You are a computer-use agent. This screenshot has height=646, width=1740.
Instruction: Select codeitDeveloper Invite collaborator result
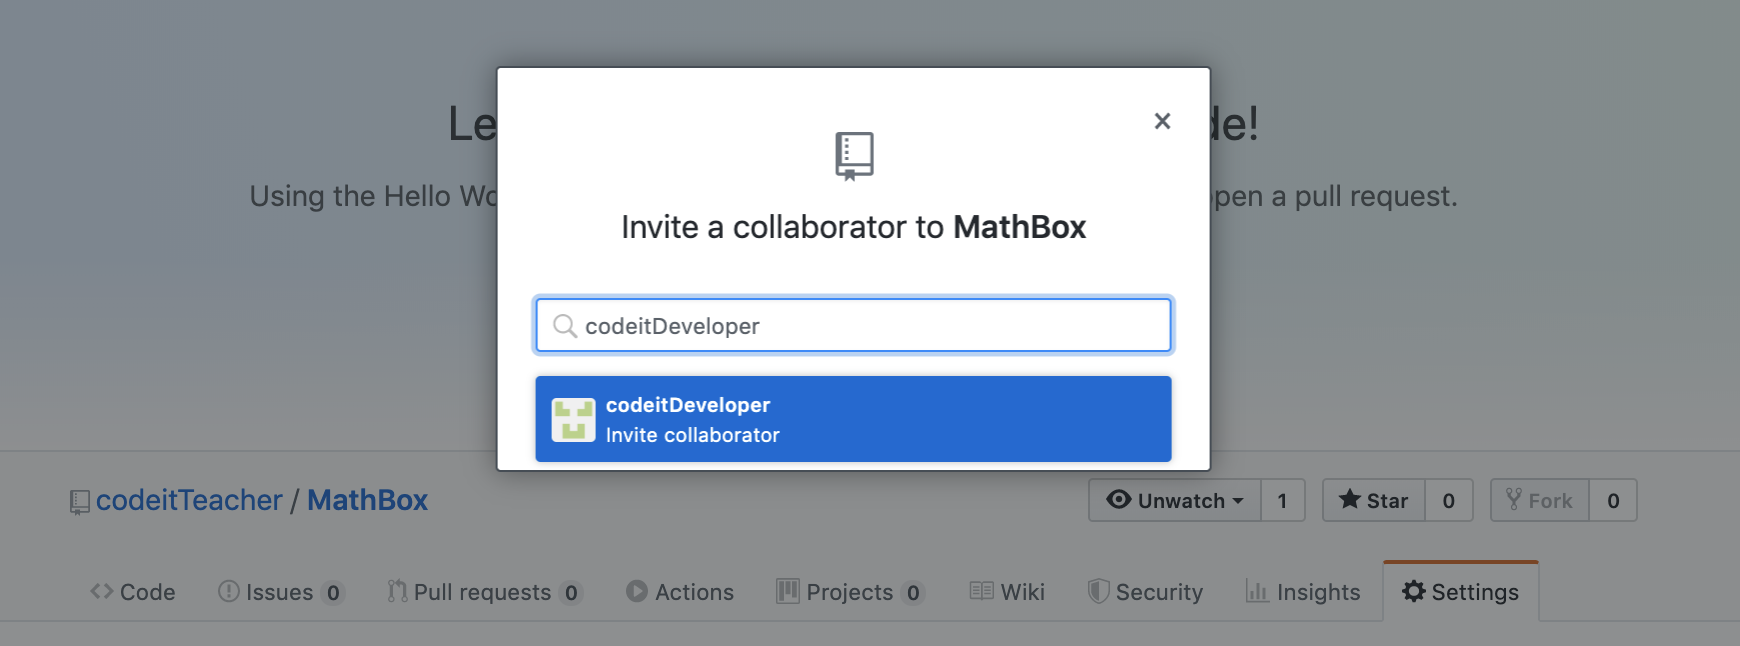point(853,419)
